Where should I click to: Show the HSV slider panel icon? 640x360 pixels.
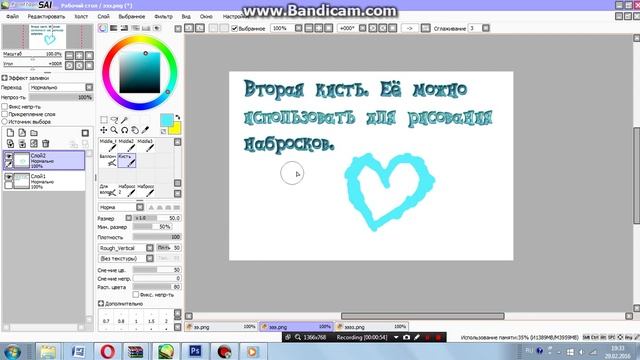(x=124, y=28)
